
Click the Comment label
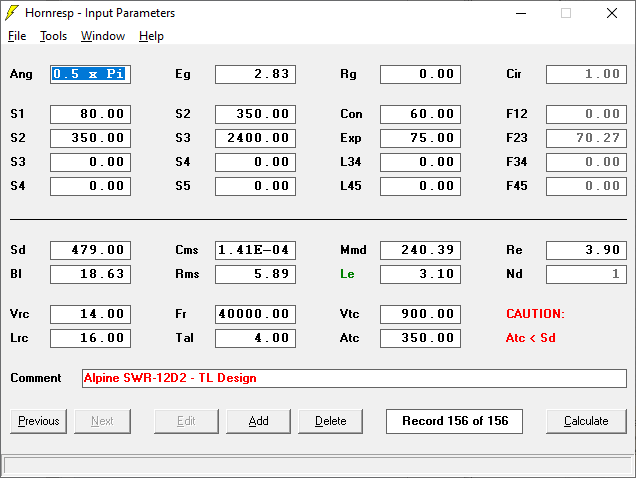point(36,378)
